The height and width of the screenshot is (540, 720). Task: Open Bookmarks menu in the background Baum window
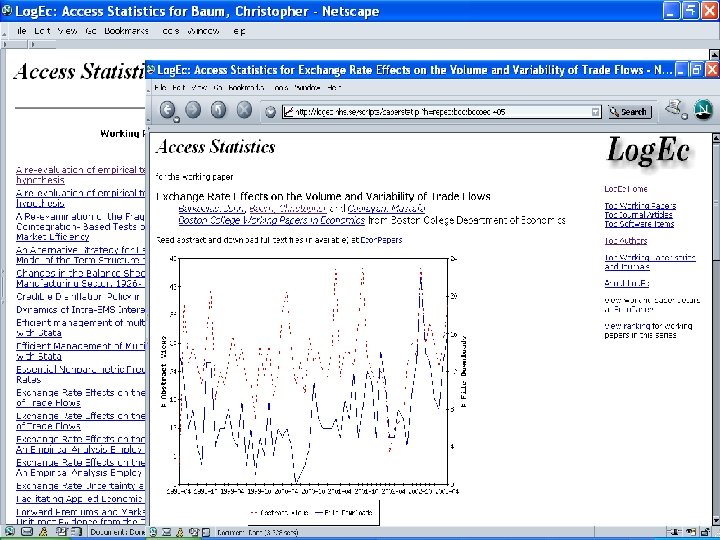(x=126, y=31)
